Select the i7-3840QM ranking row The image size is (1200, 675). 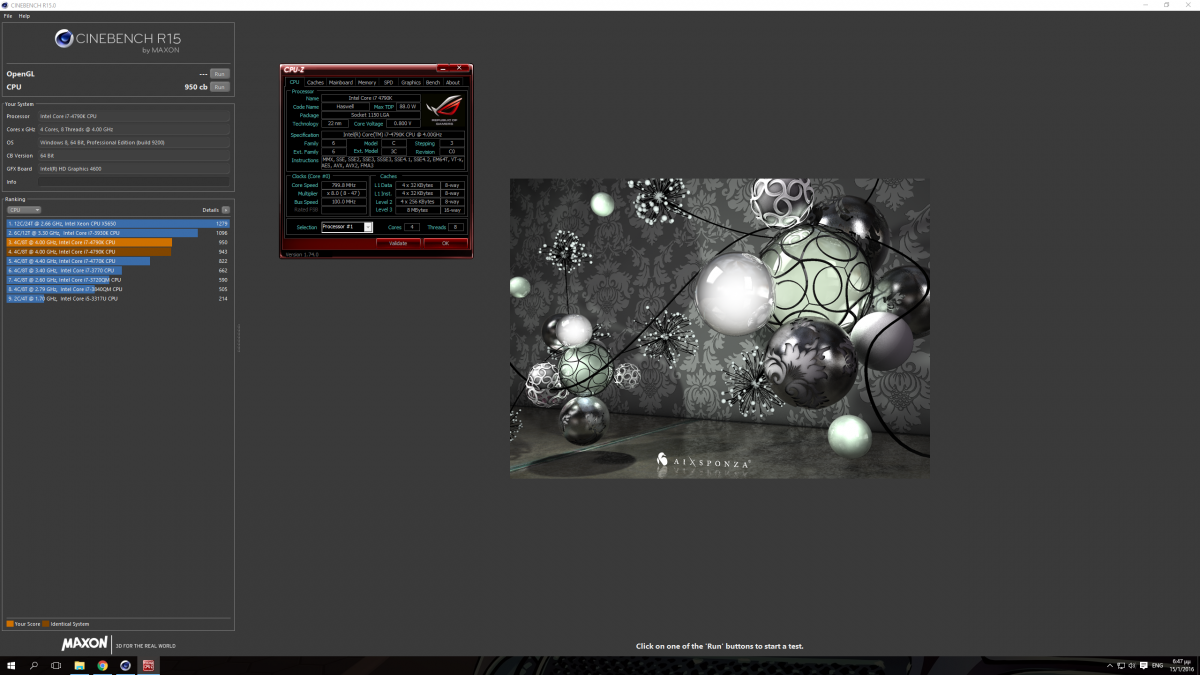click(118, 289)
